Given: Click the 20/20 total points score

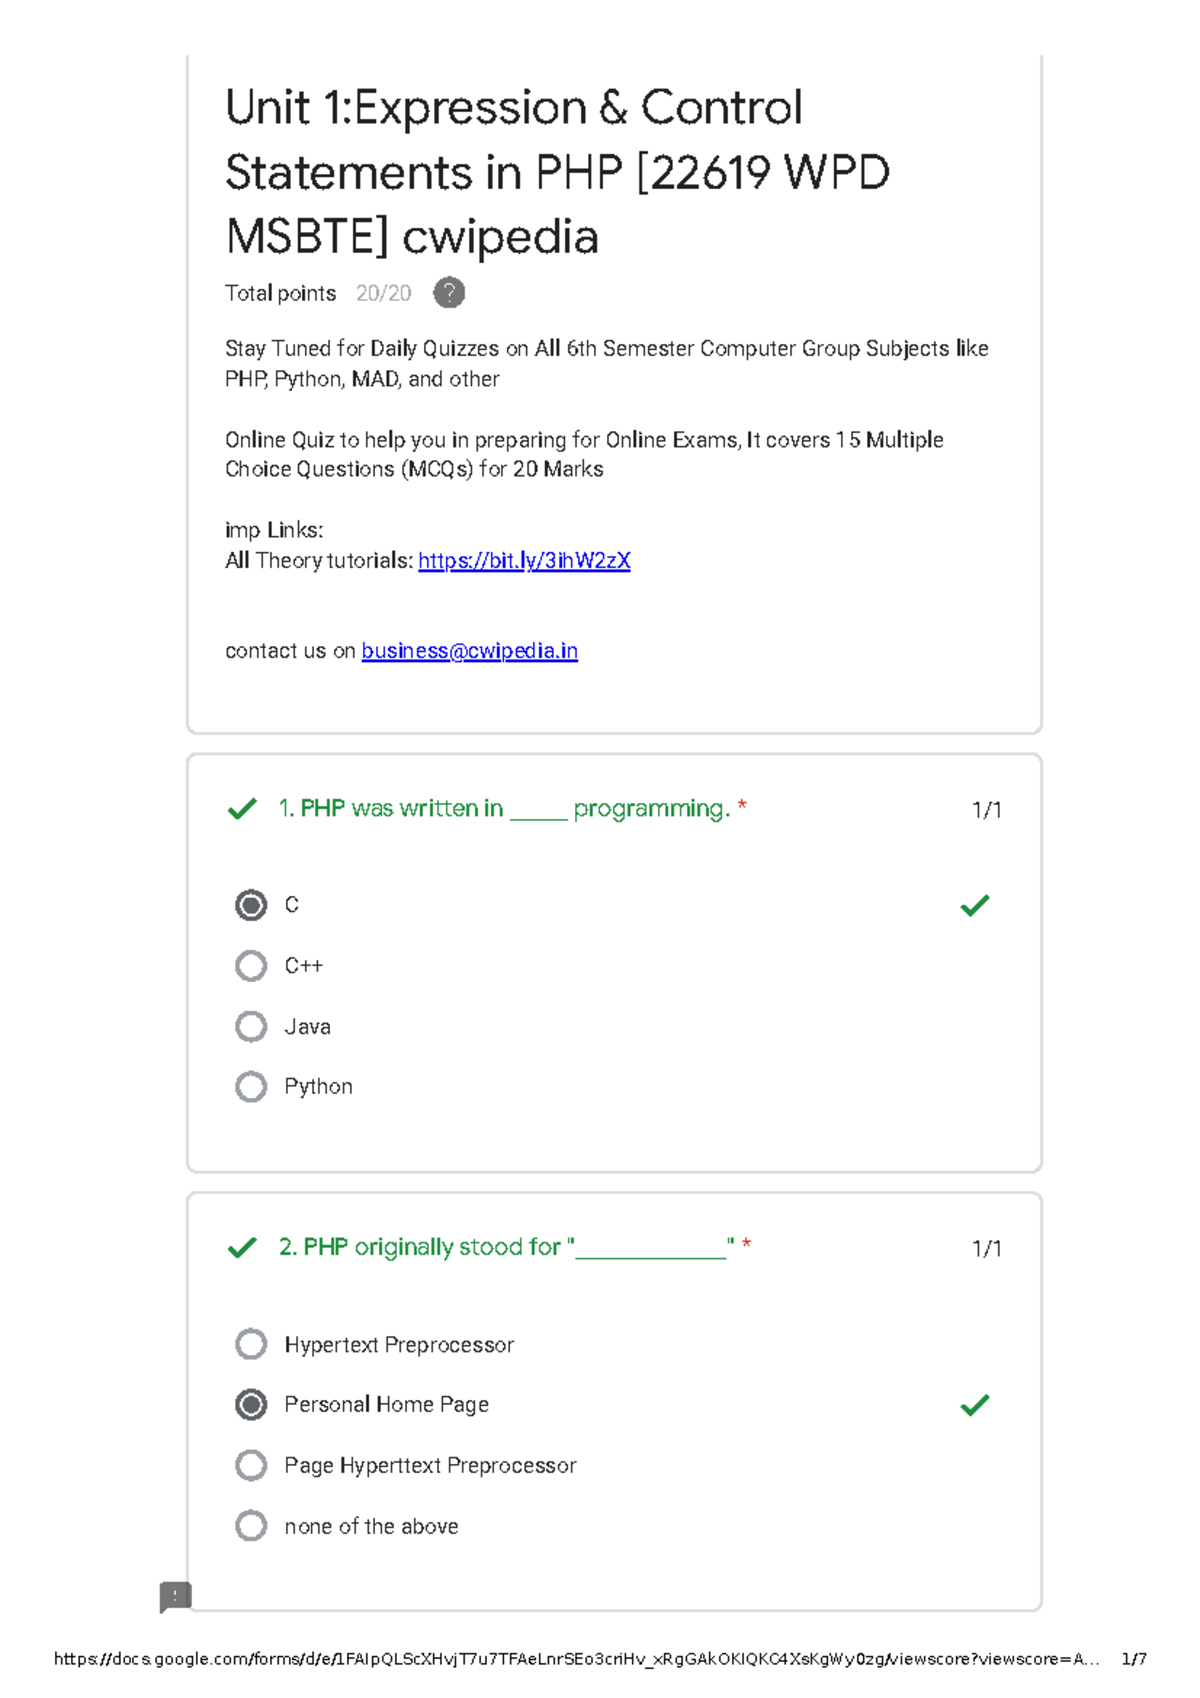Looking at the screenshot, I should [383, 293].
